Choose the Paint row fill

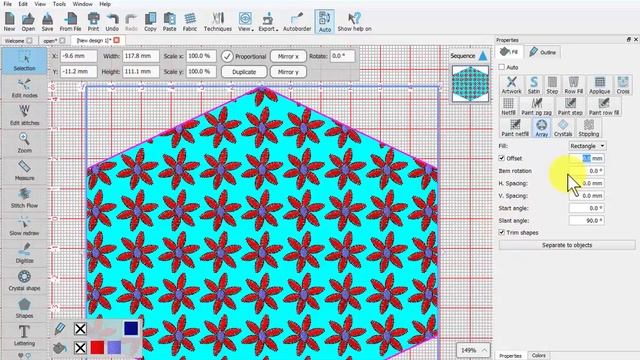(604, 106)
